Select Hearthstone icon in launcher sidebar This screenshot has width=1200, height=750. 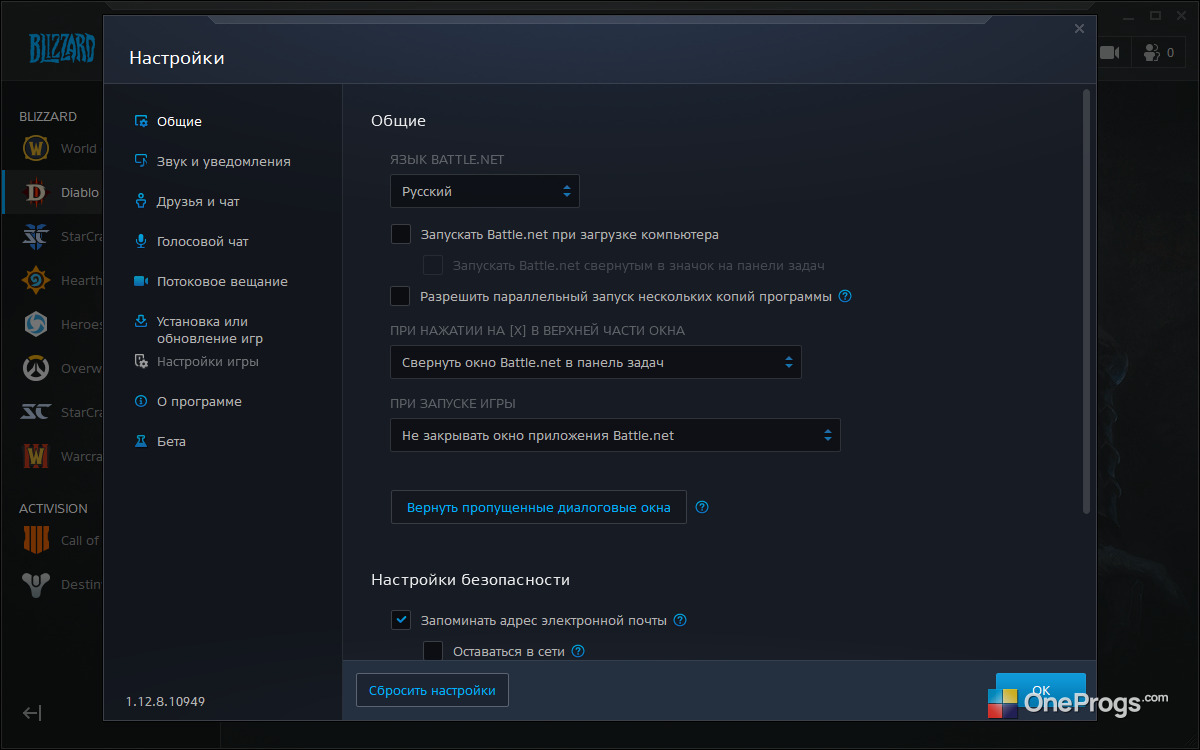tap(36, 280)
